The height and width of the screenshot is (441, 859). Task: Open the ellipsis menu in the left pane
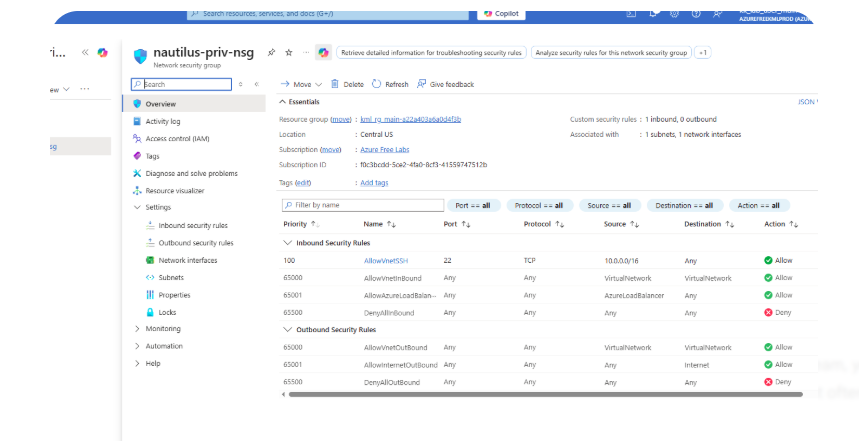[84, 89]
